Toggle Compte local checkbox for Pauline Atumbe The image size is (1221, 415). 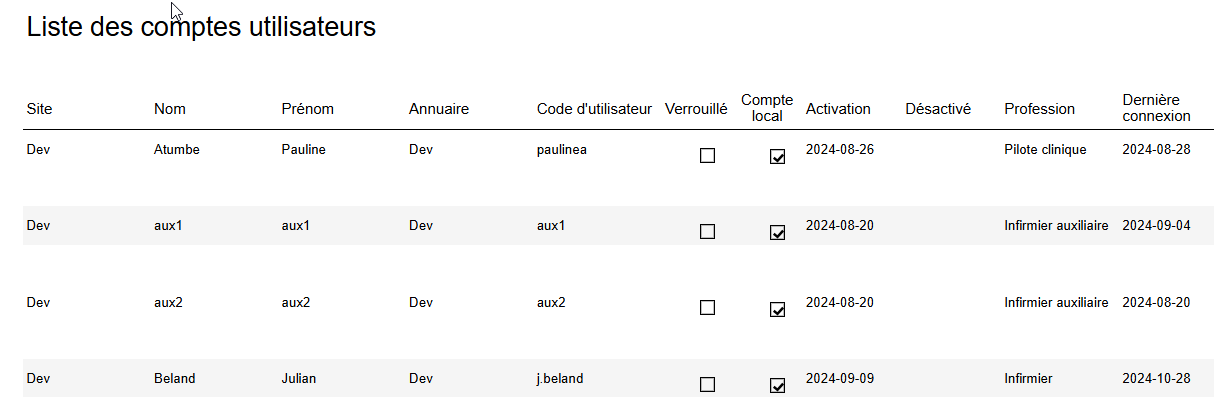(777, 156)
